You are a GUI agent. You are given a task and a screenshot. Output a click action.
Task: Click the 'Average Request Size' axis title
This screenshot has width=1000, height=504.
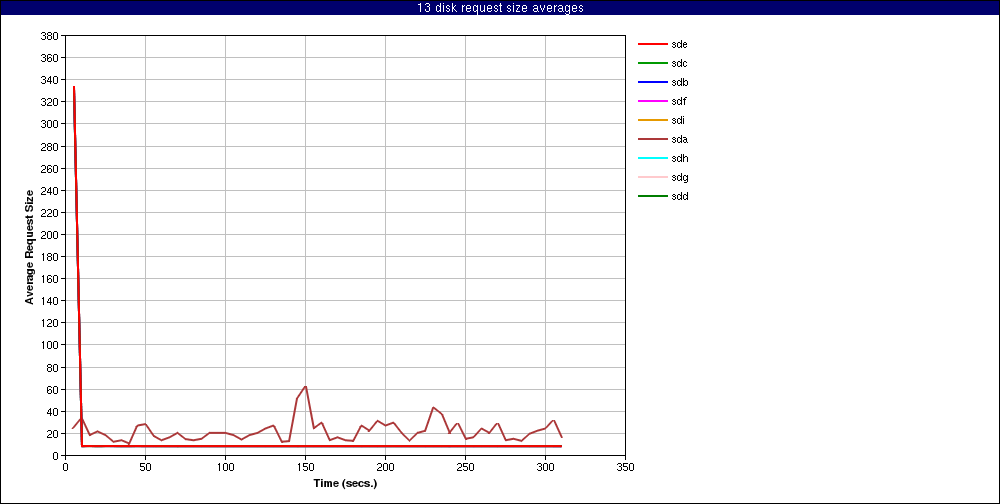point(29,246)
